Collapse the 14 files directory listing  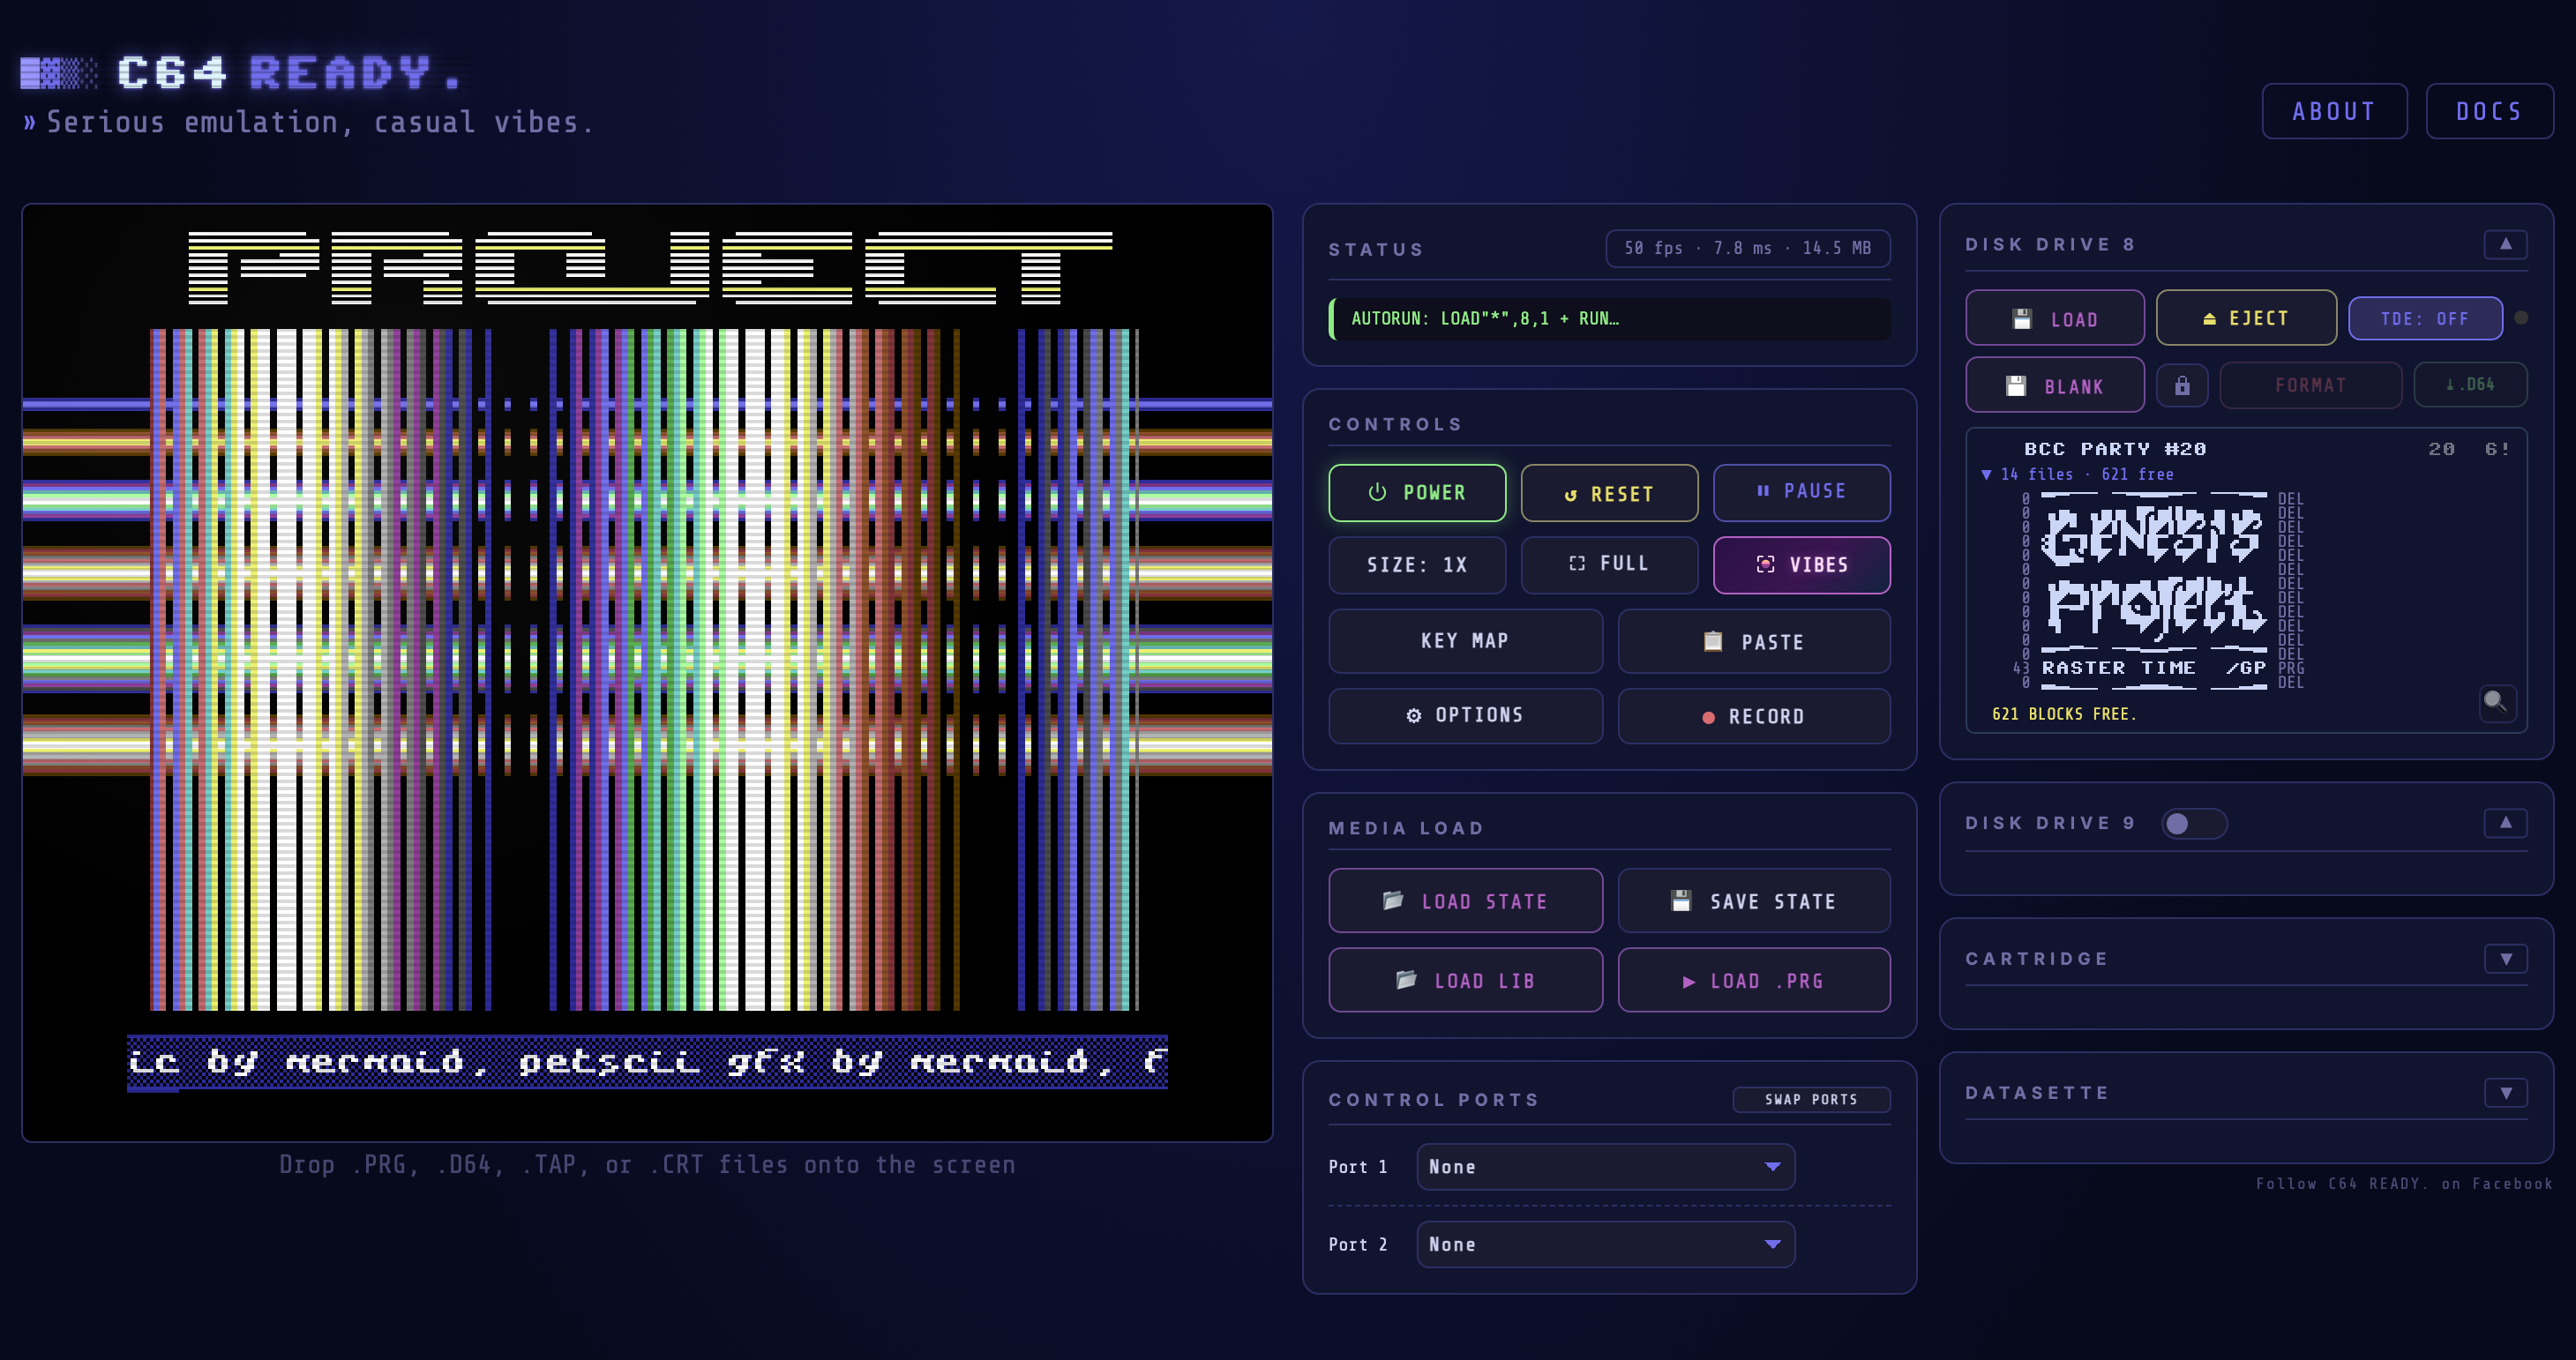click(2077, 474)
